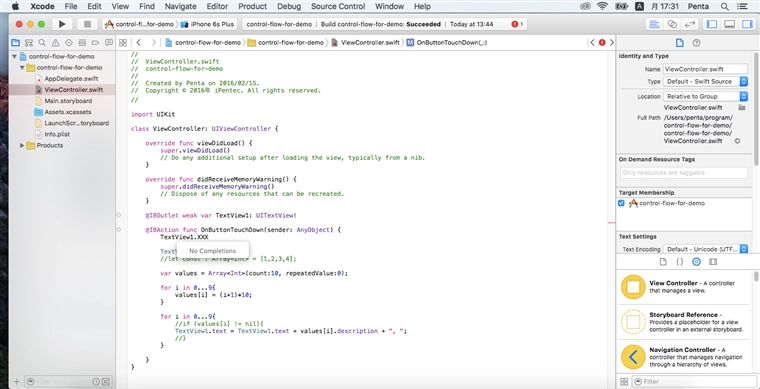Image resolution: width=760 pixels, height=389 pixels.
Task: Switch to Standard editor
Action: 654,24
